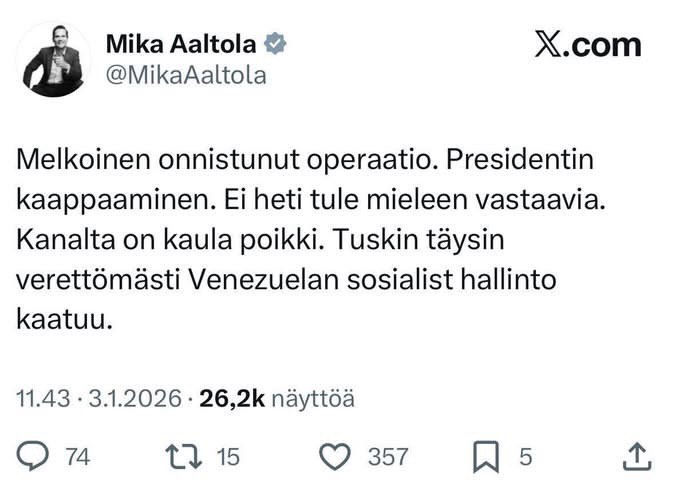Viewport: 675px width, 492px height.
Task: Open the Mika Aaltola display name
Action: click(182, 44)
